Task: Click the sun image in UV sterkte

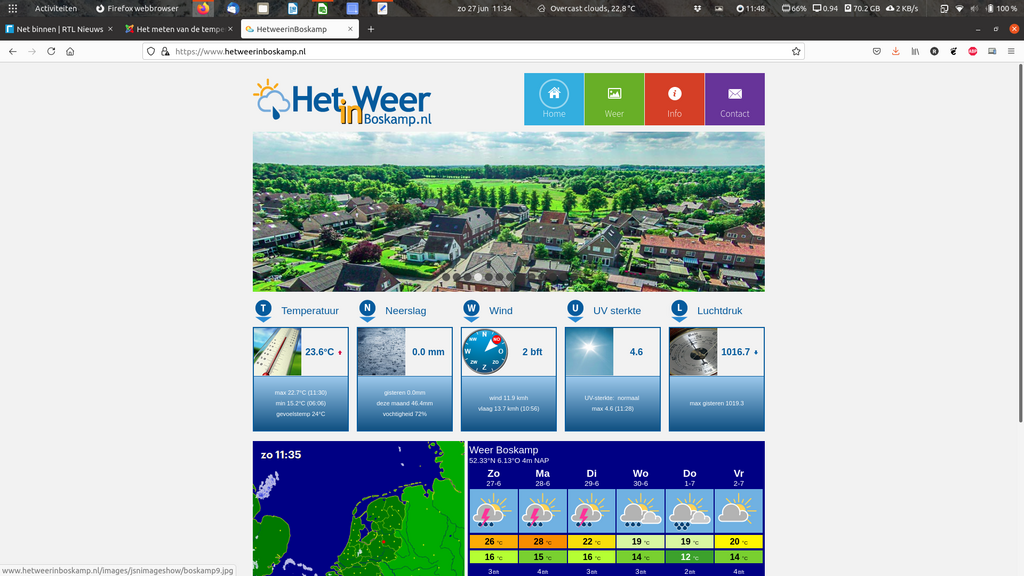Action: point(589,352)
